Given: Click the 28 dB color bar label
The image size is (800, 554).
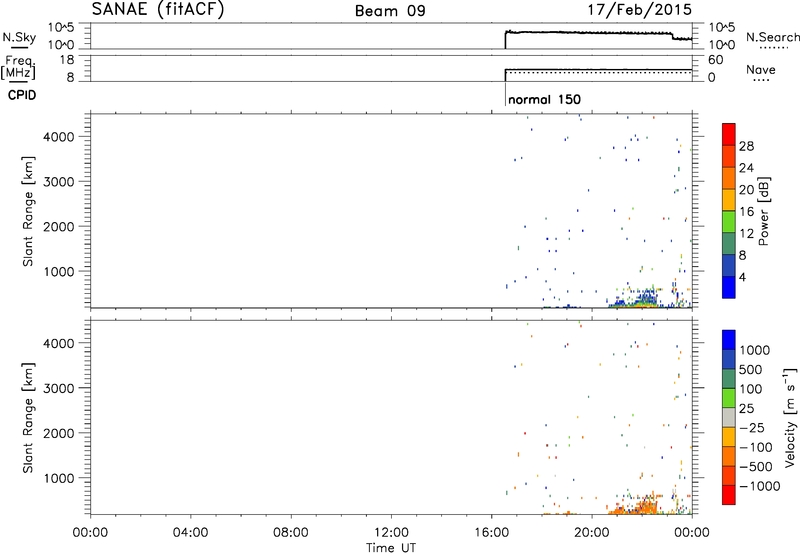Looking at the screenshot, I should pos(746,146).
